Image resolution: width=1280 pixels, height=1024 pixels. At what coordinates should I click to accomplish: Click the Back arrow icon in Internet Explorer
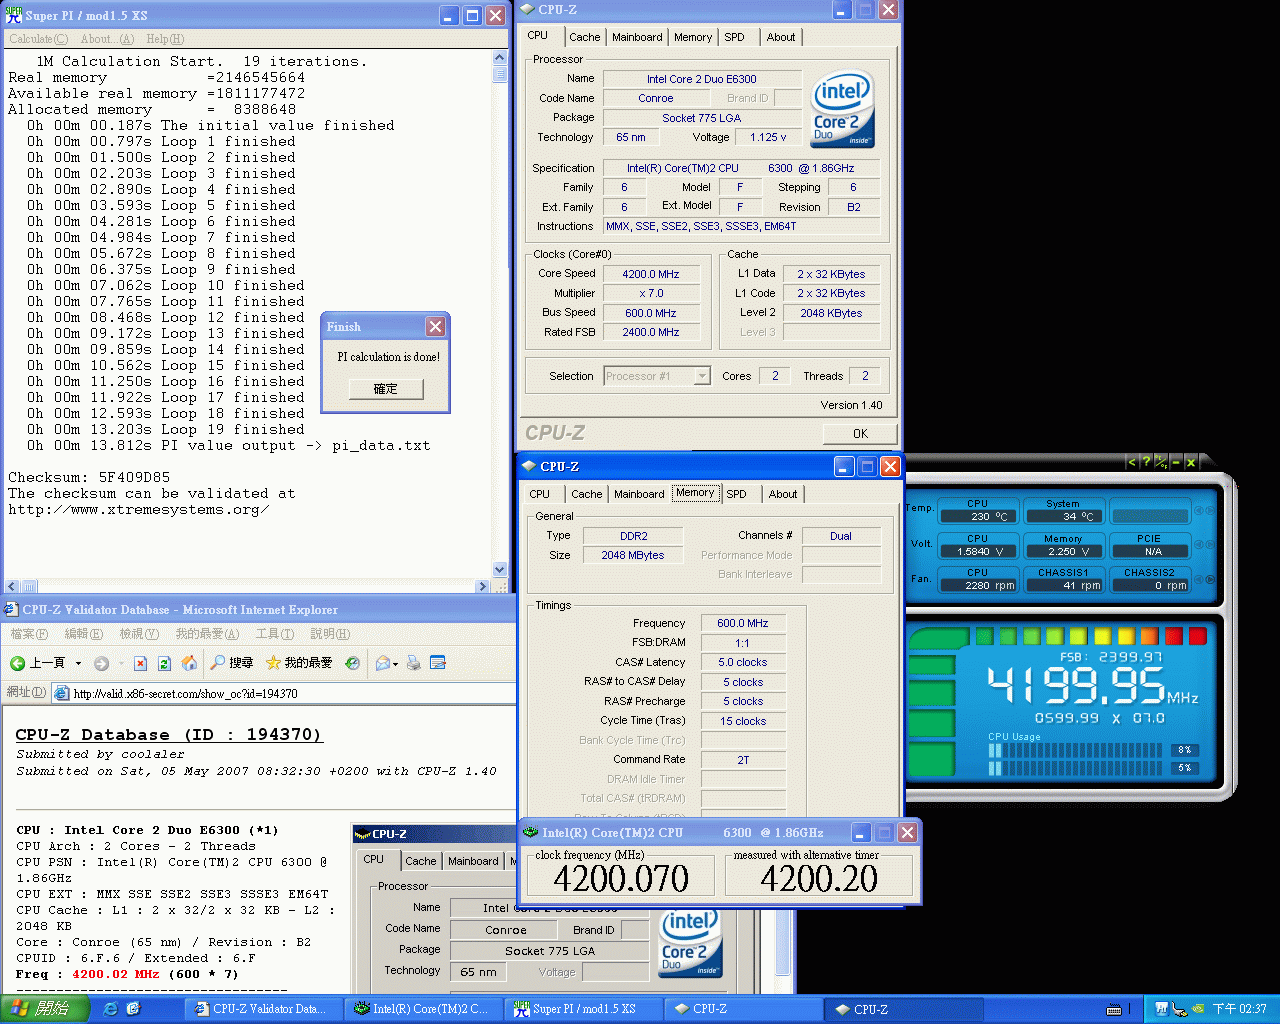(x=17, y=663)
